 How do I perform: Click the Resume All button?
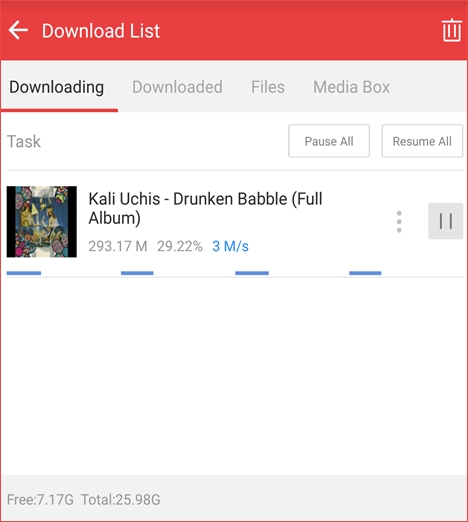[x=422, y=141]
